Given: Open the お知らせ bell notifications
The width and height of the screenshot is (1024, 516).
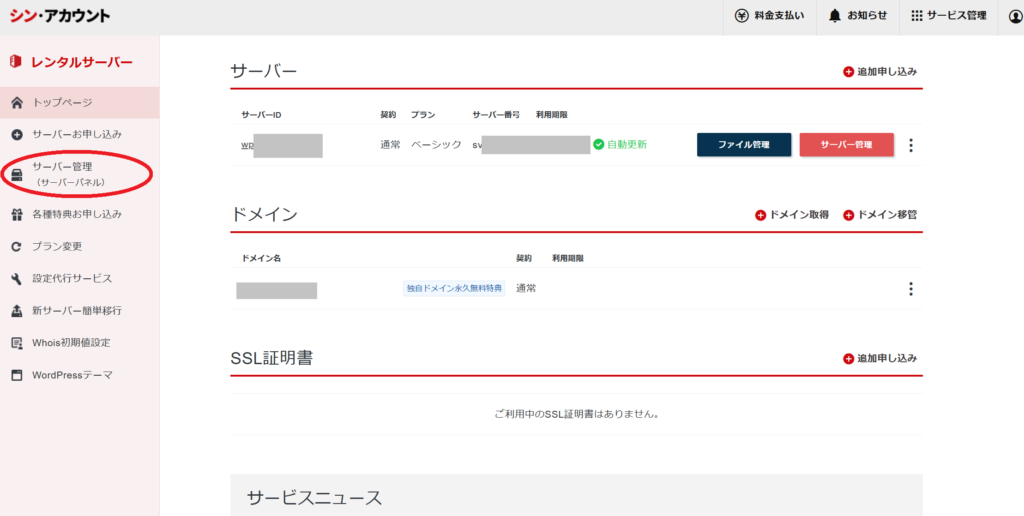Looking at the screenshot, I should (x=834, y=16).
